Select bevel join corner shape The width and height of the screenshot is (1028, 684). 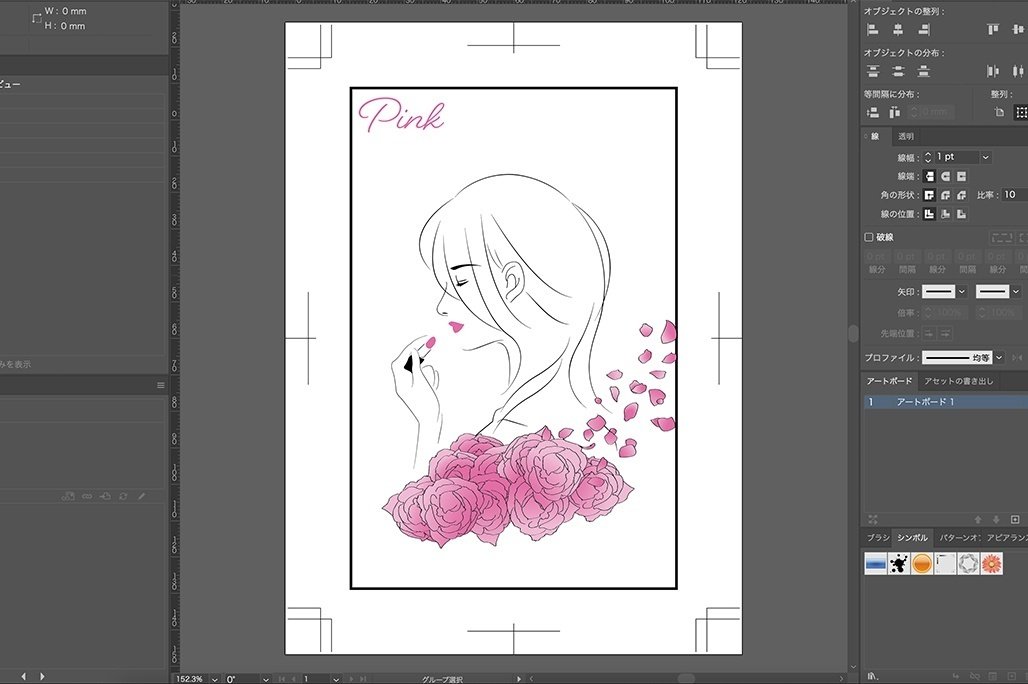961,195
